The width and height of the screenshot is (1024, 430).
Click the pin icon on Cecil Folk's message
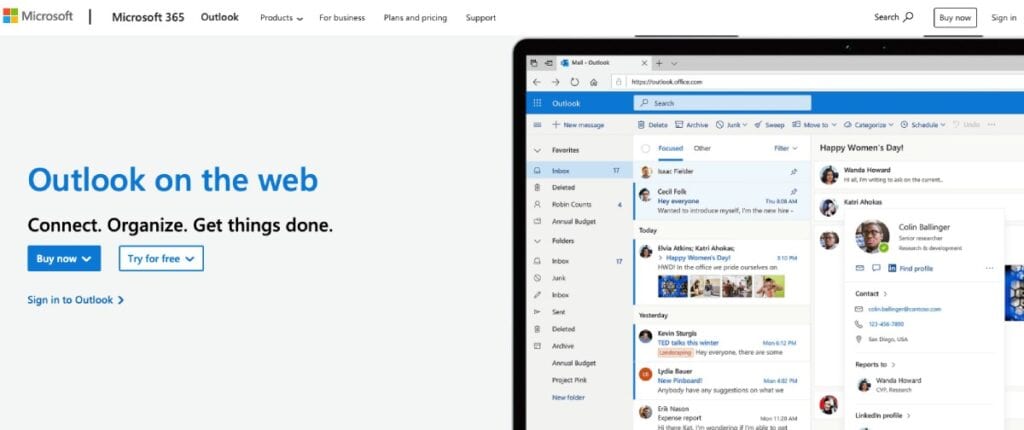793,191
